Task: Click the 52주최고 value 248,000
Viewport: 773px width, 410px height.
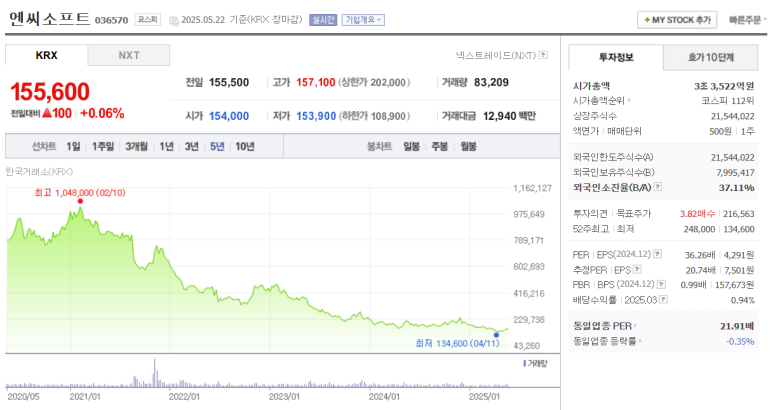Action: [699, 229]
